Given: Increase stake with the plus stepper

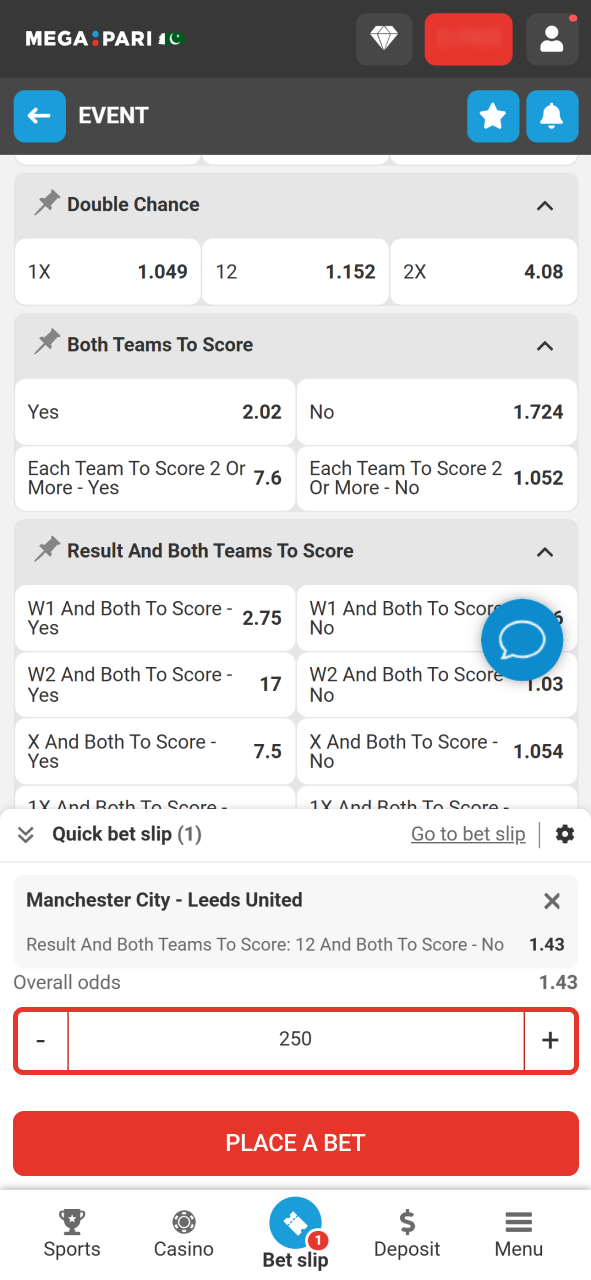Looking at the screenshot, I should pos(550,1040).
